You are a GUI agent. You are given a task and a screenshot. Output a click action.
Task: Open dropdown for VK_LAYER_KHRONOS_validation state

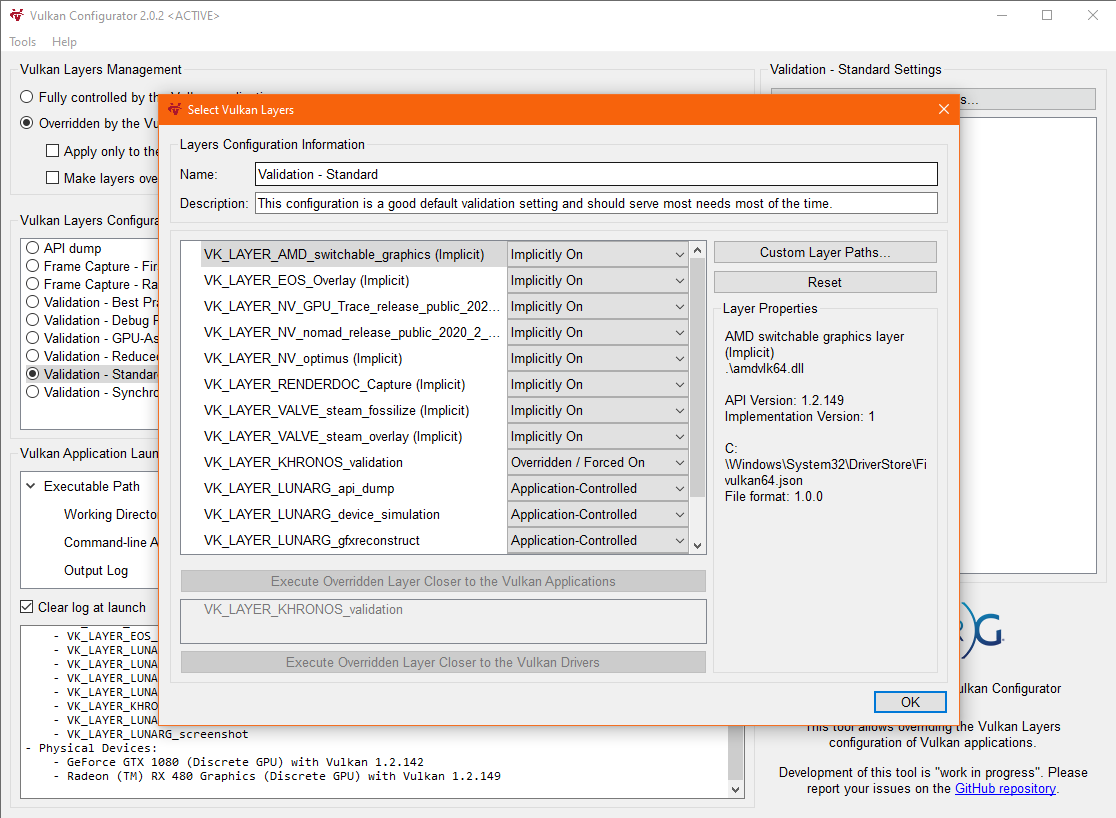click(x=597, y=462)
